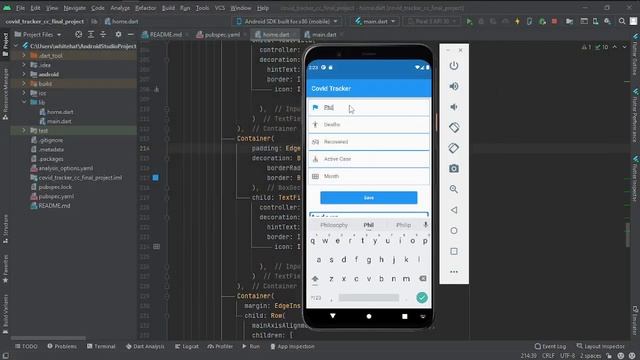The height and width of the screenshot is (360, 640).
Task: Tap phone navigation back triangle
Action: [333, 316]
